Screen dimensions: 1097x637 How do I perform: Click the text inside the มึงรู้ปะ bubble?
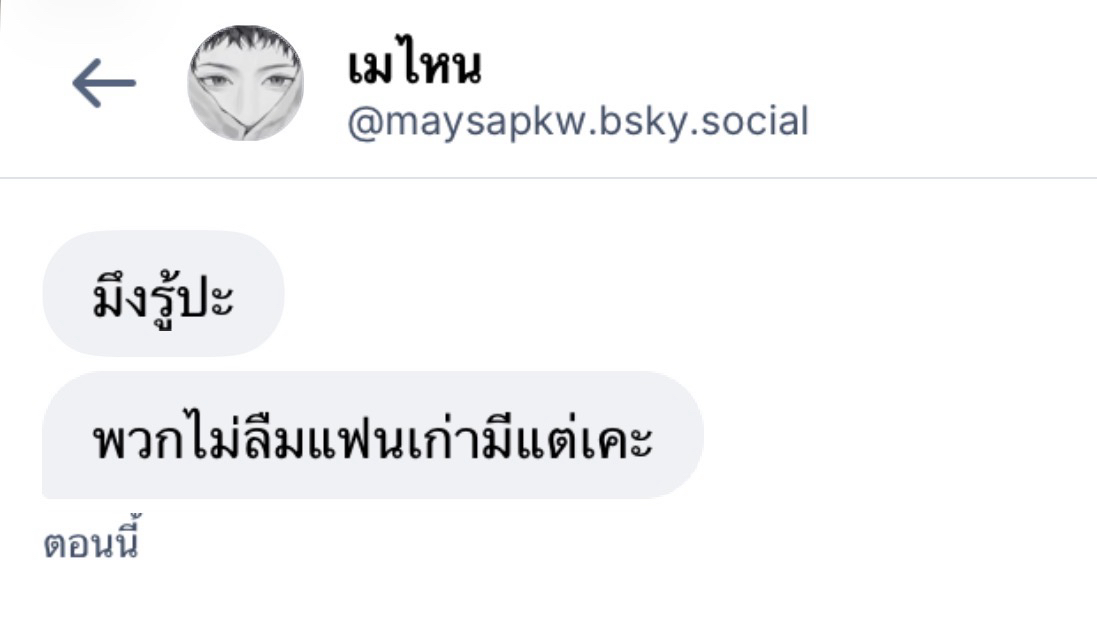click(163, 298)
